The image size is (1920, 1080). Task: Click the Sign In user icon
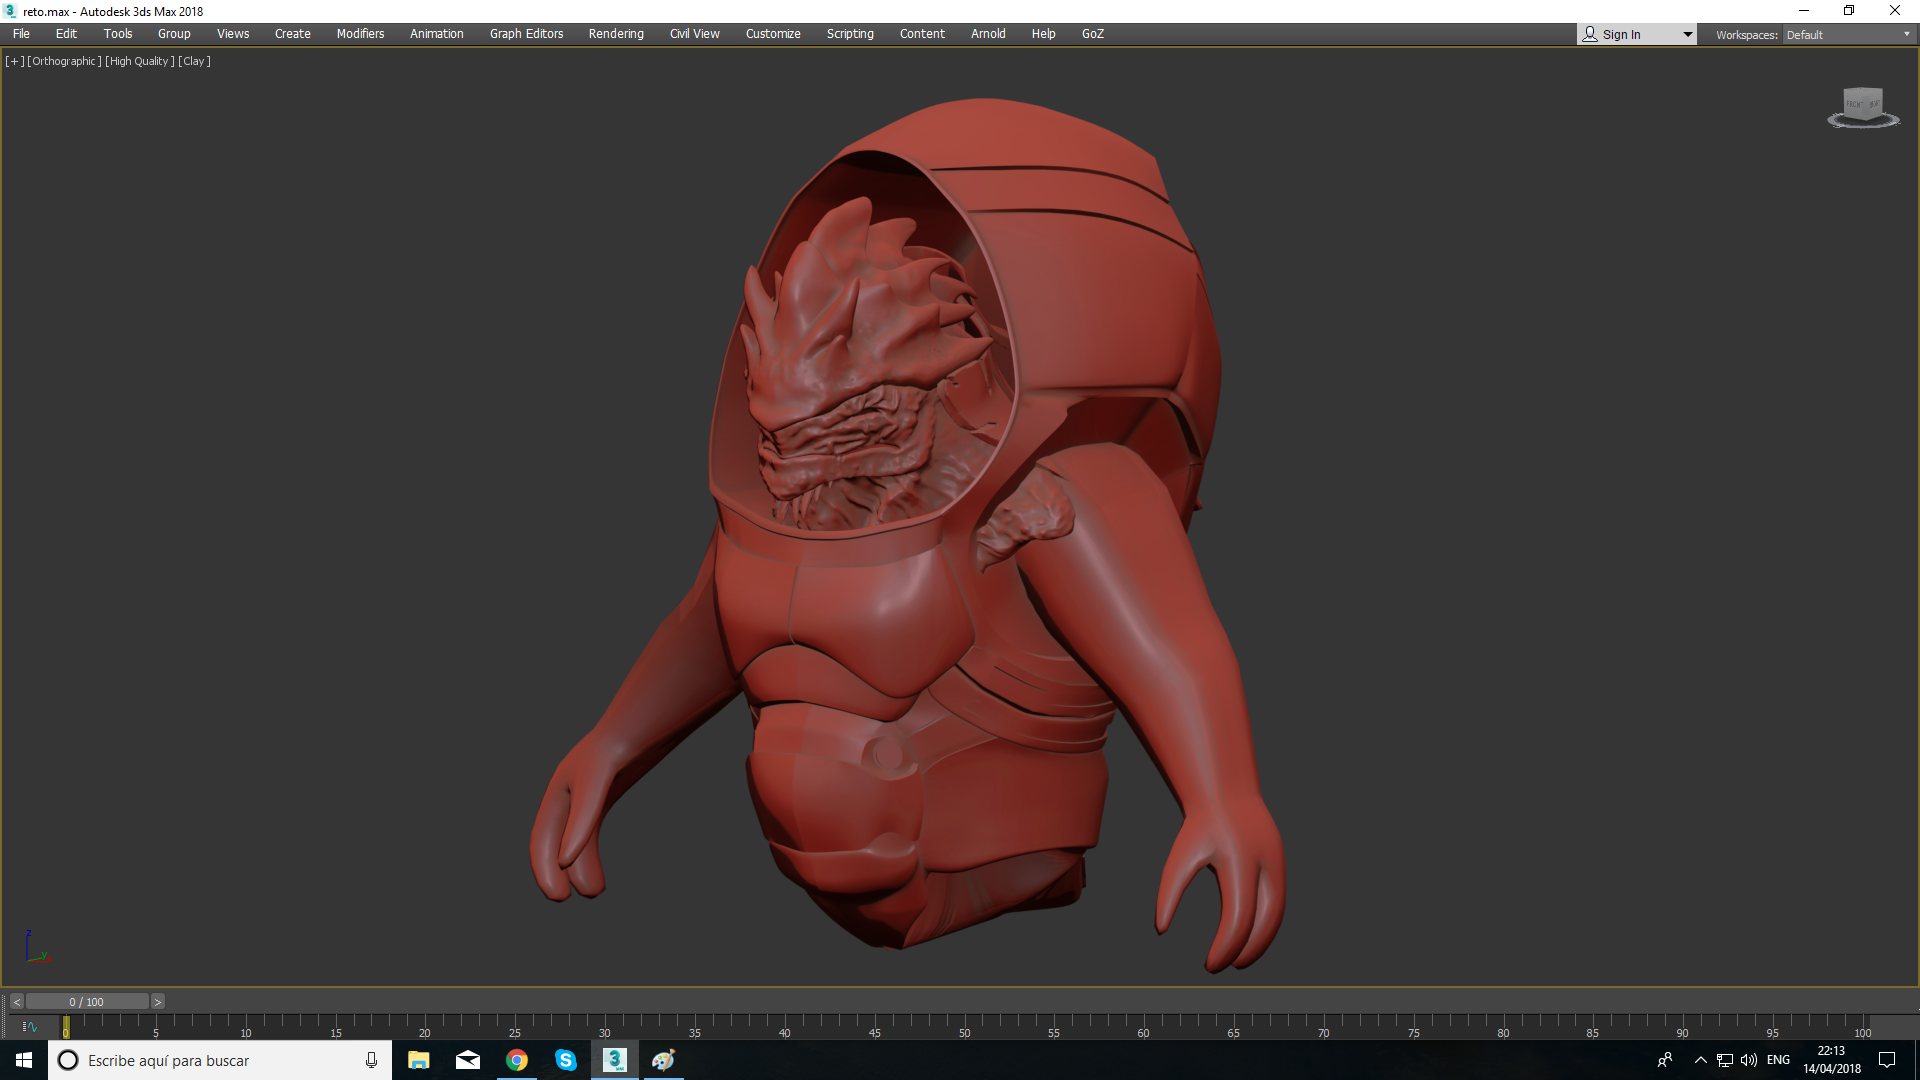click(1590, 34)
